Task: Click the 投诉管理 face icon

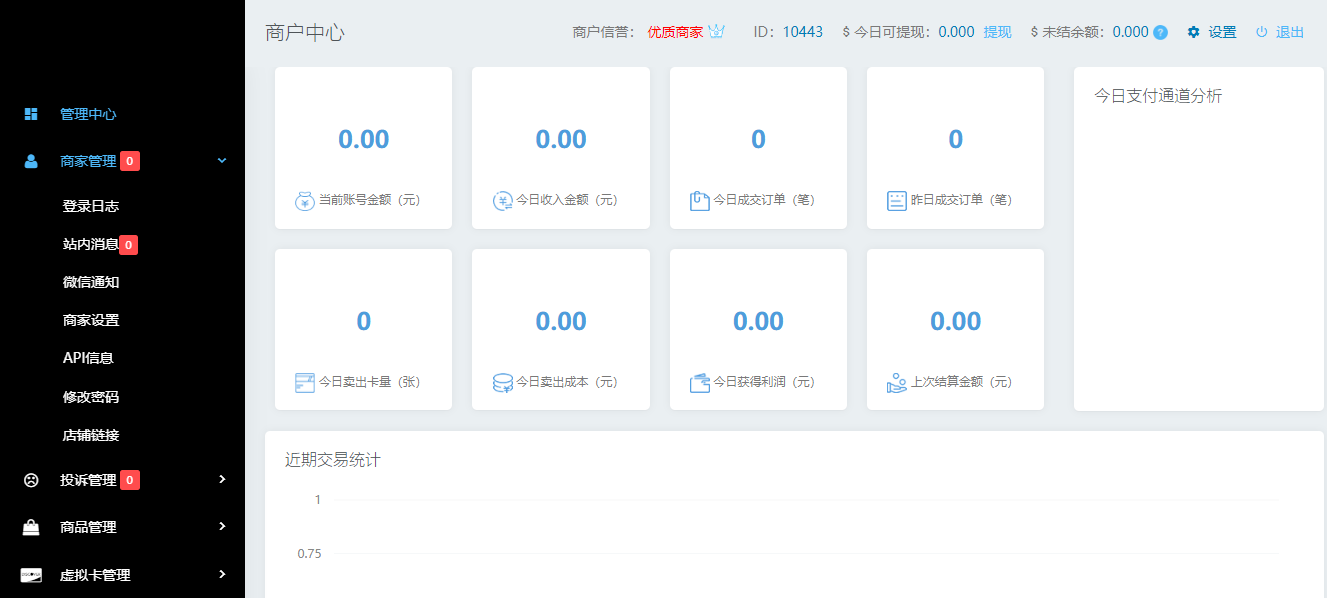Action: pos(29,479)
